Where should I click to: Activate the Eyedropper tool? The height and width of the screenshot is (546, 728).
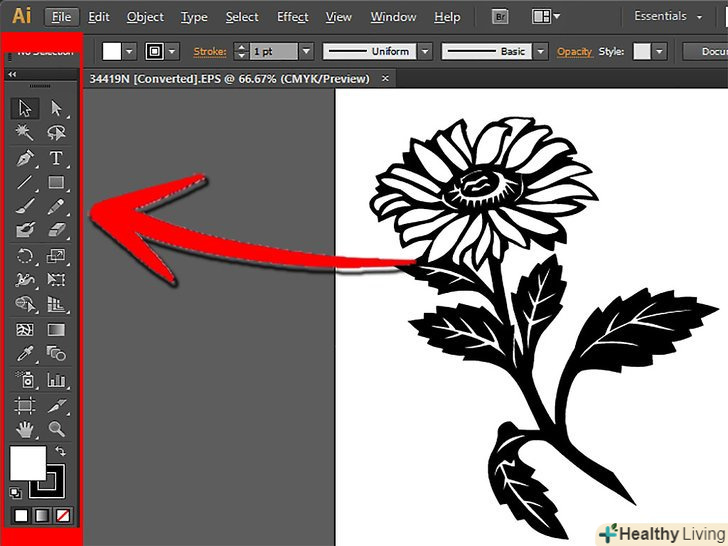coord(25,354)
